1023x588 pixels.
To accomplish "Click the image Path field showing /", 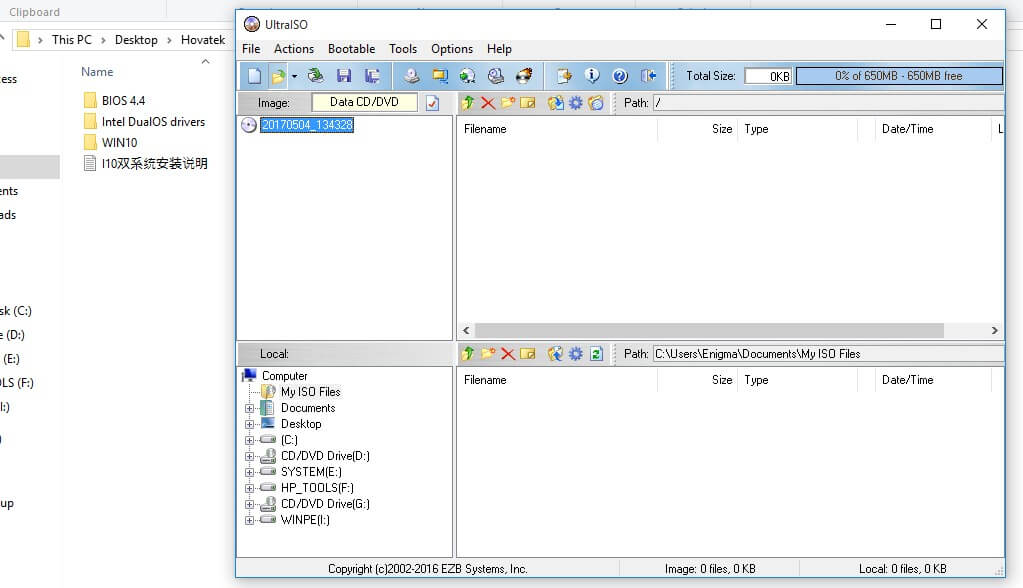I will pos(828,103).
